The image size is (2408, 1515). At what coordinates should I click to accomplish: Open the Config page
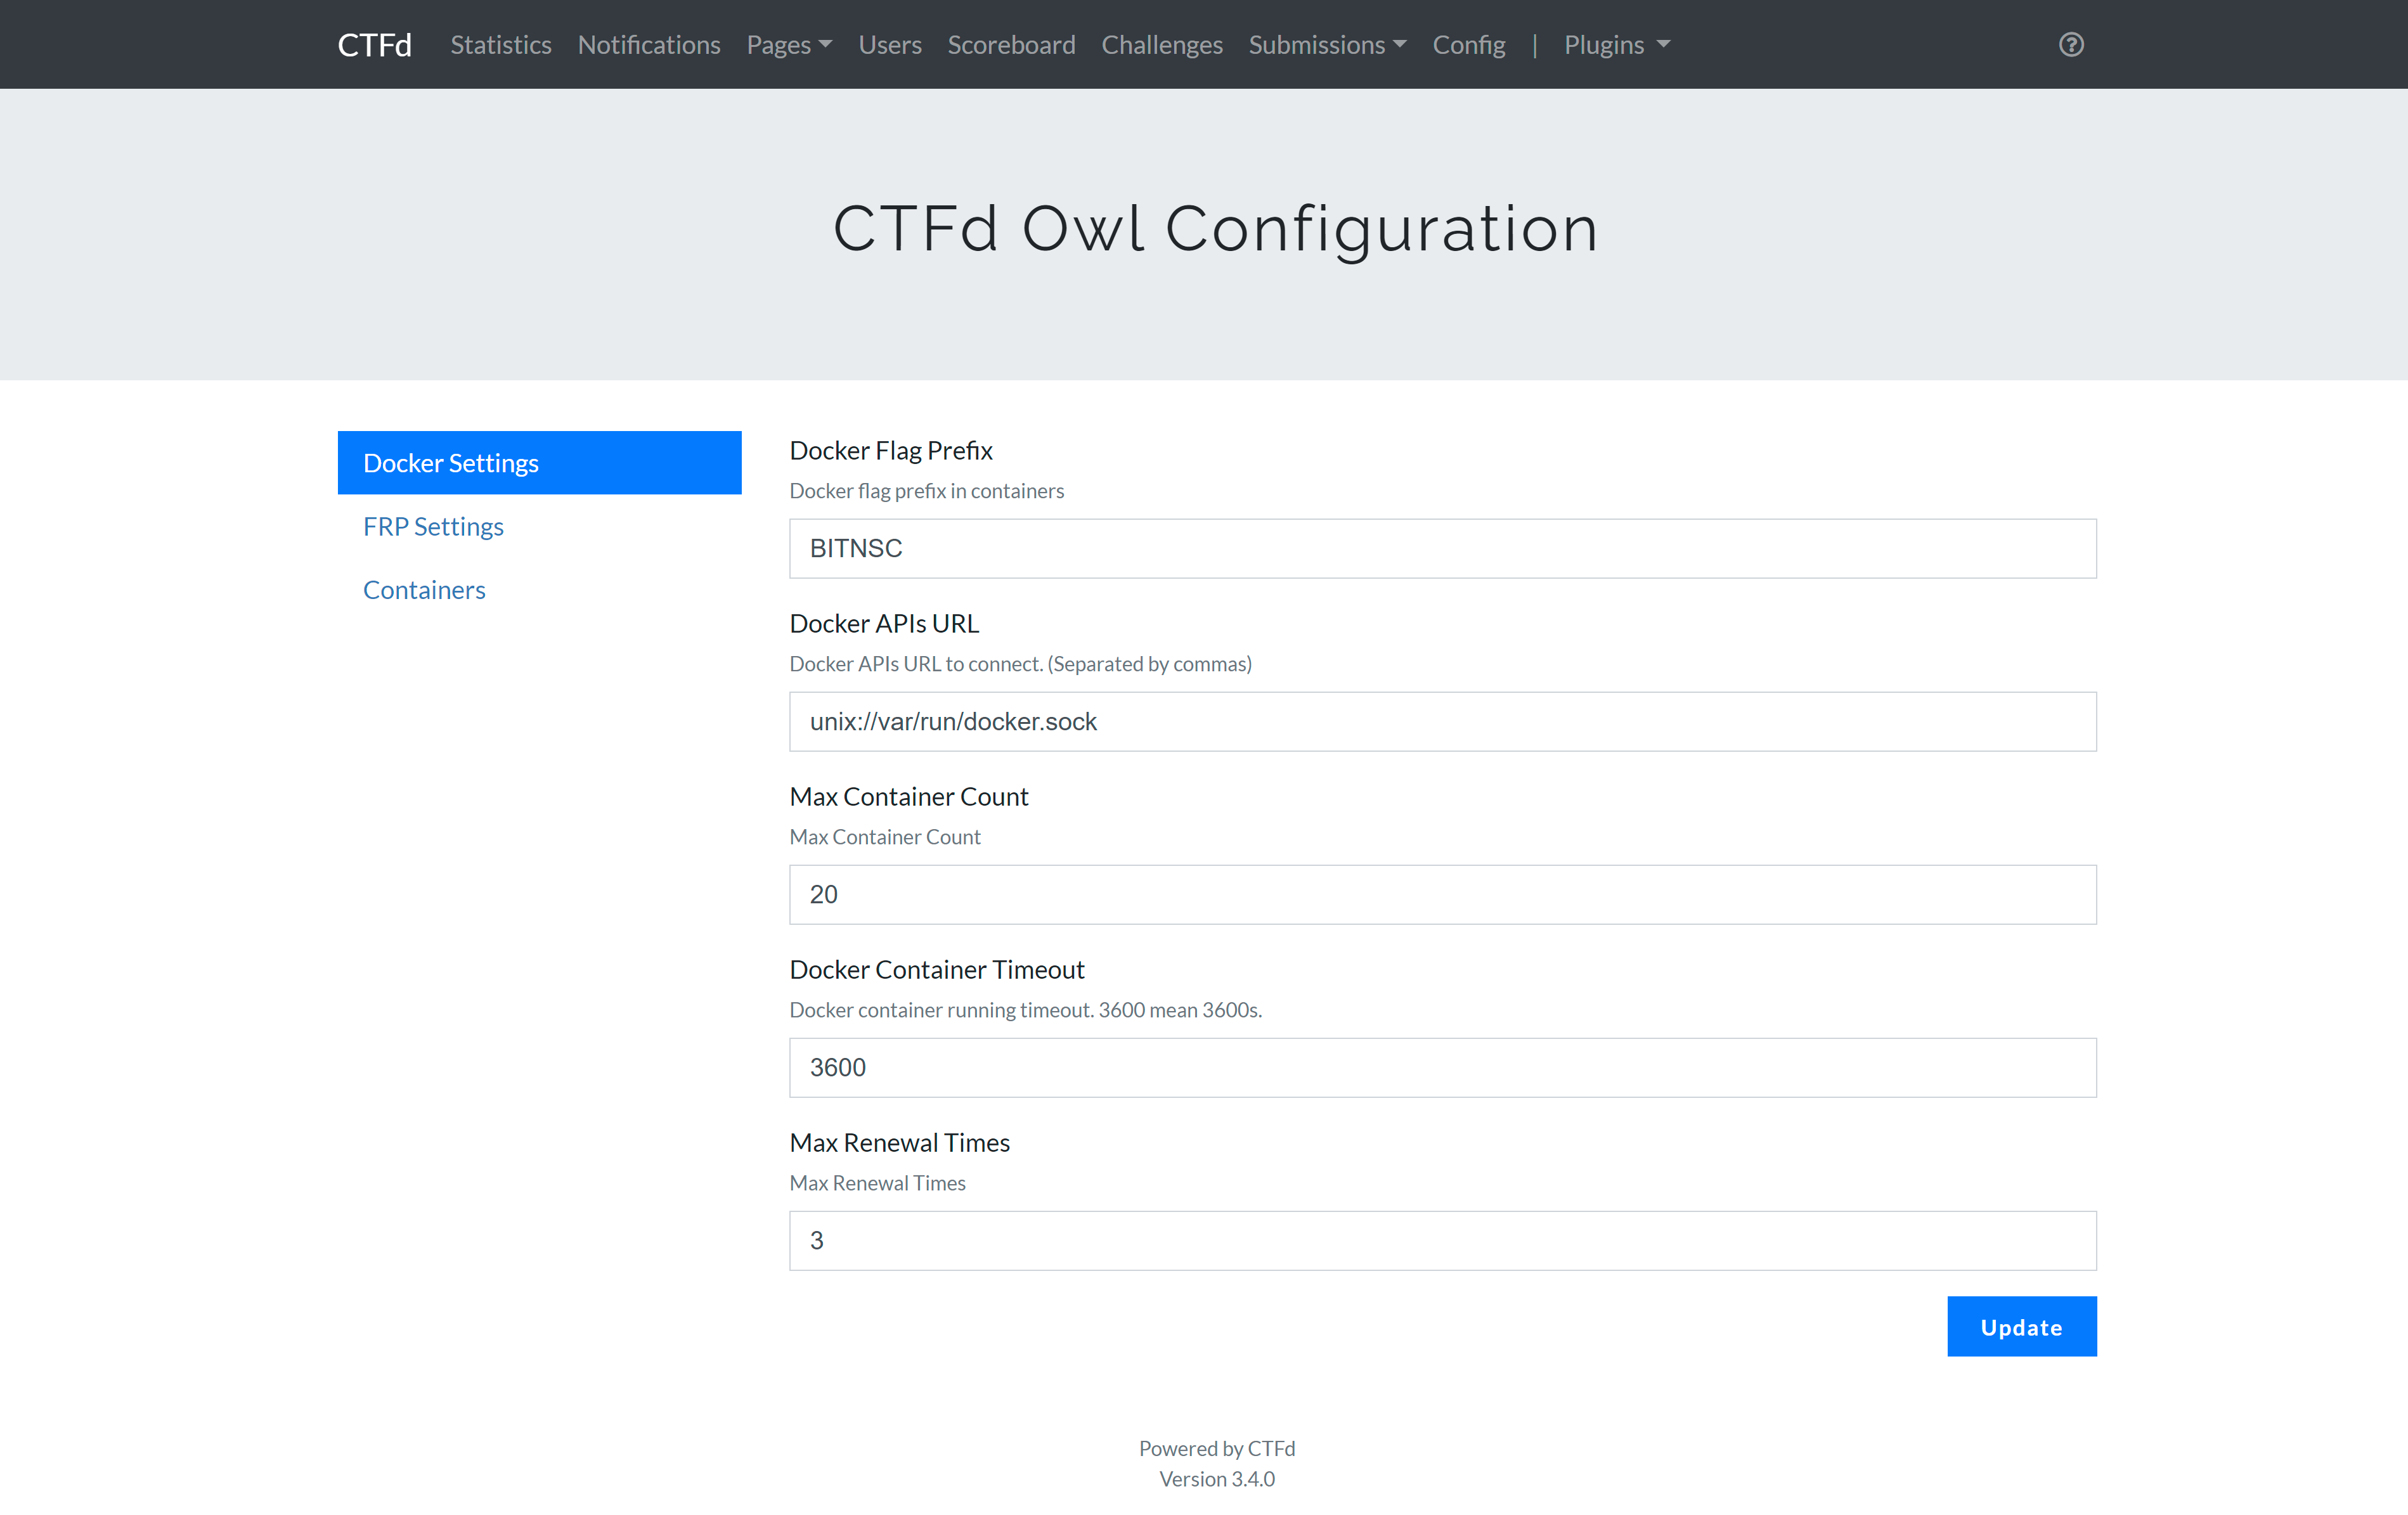(1468, 45)
